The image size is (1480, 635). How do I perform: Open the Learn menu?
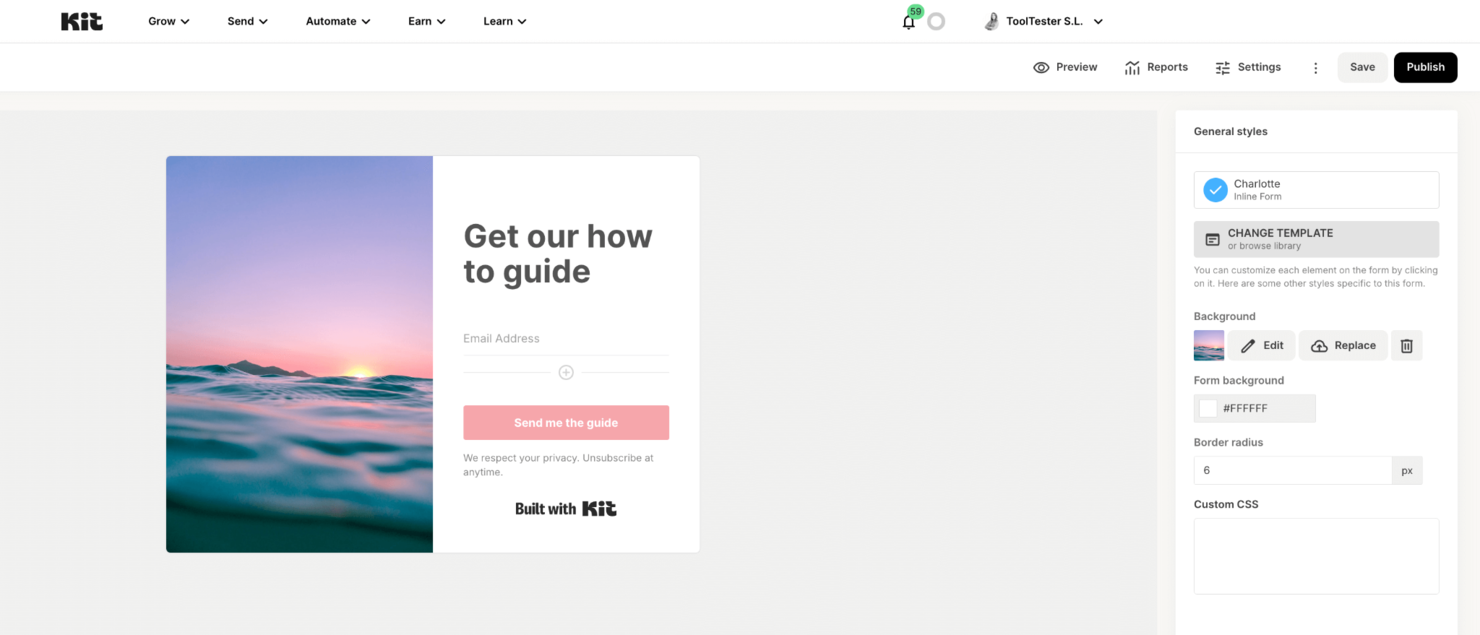pyautogui.click(x=504, y=20)
